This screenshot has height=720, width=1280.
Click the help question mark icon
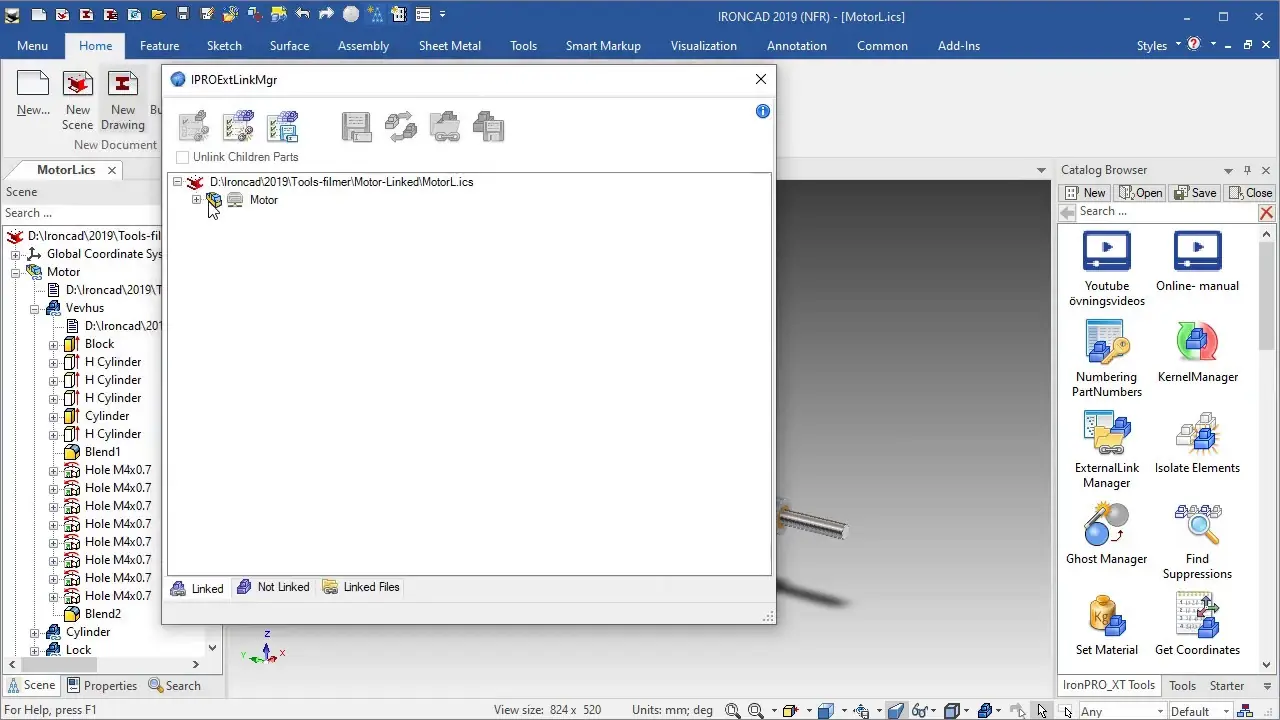1193,45
